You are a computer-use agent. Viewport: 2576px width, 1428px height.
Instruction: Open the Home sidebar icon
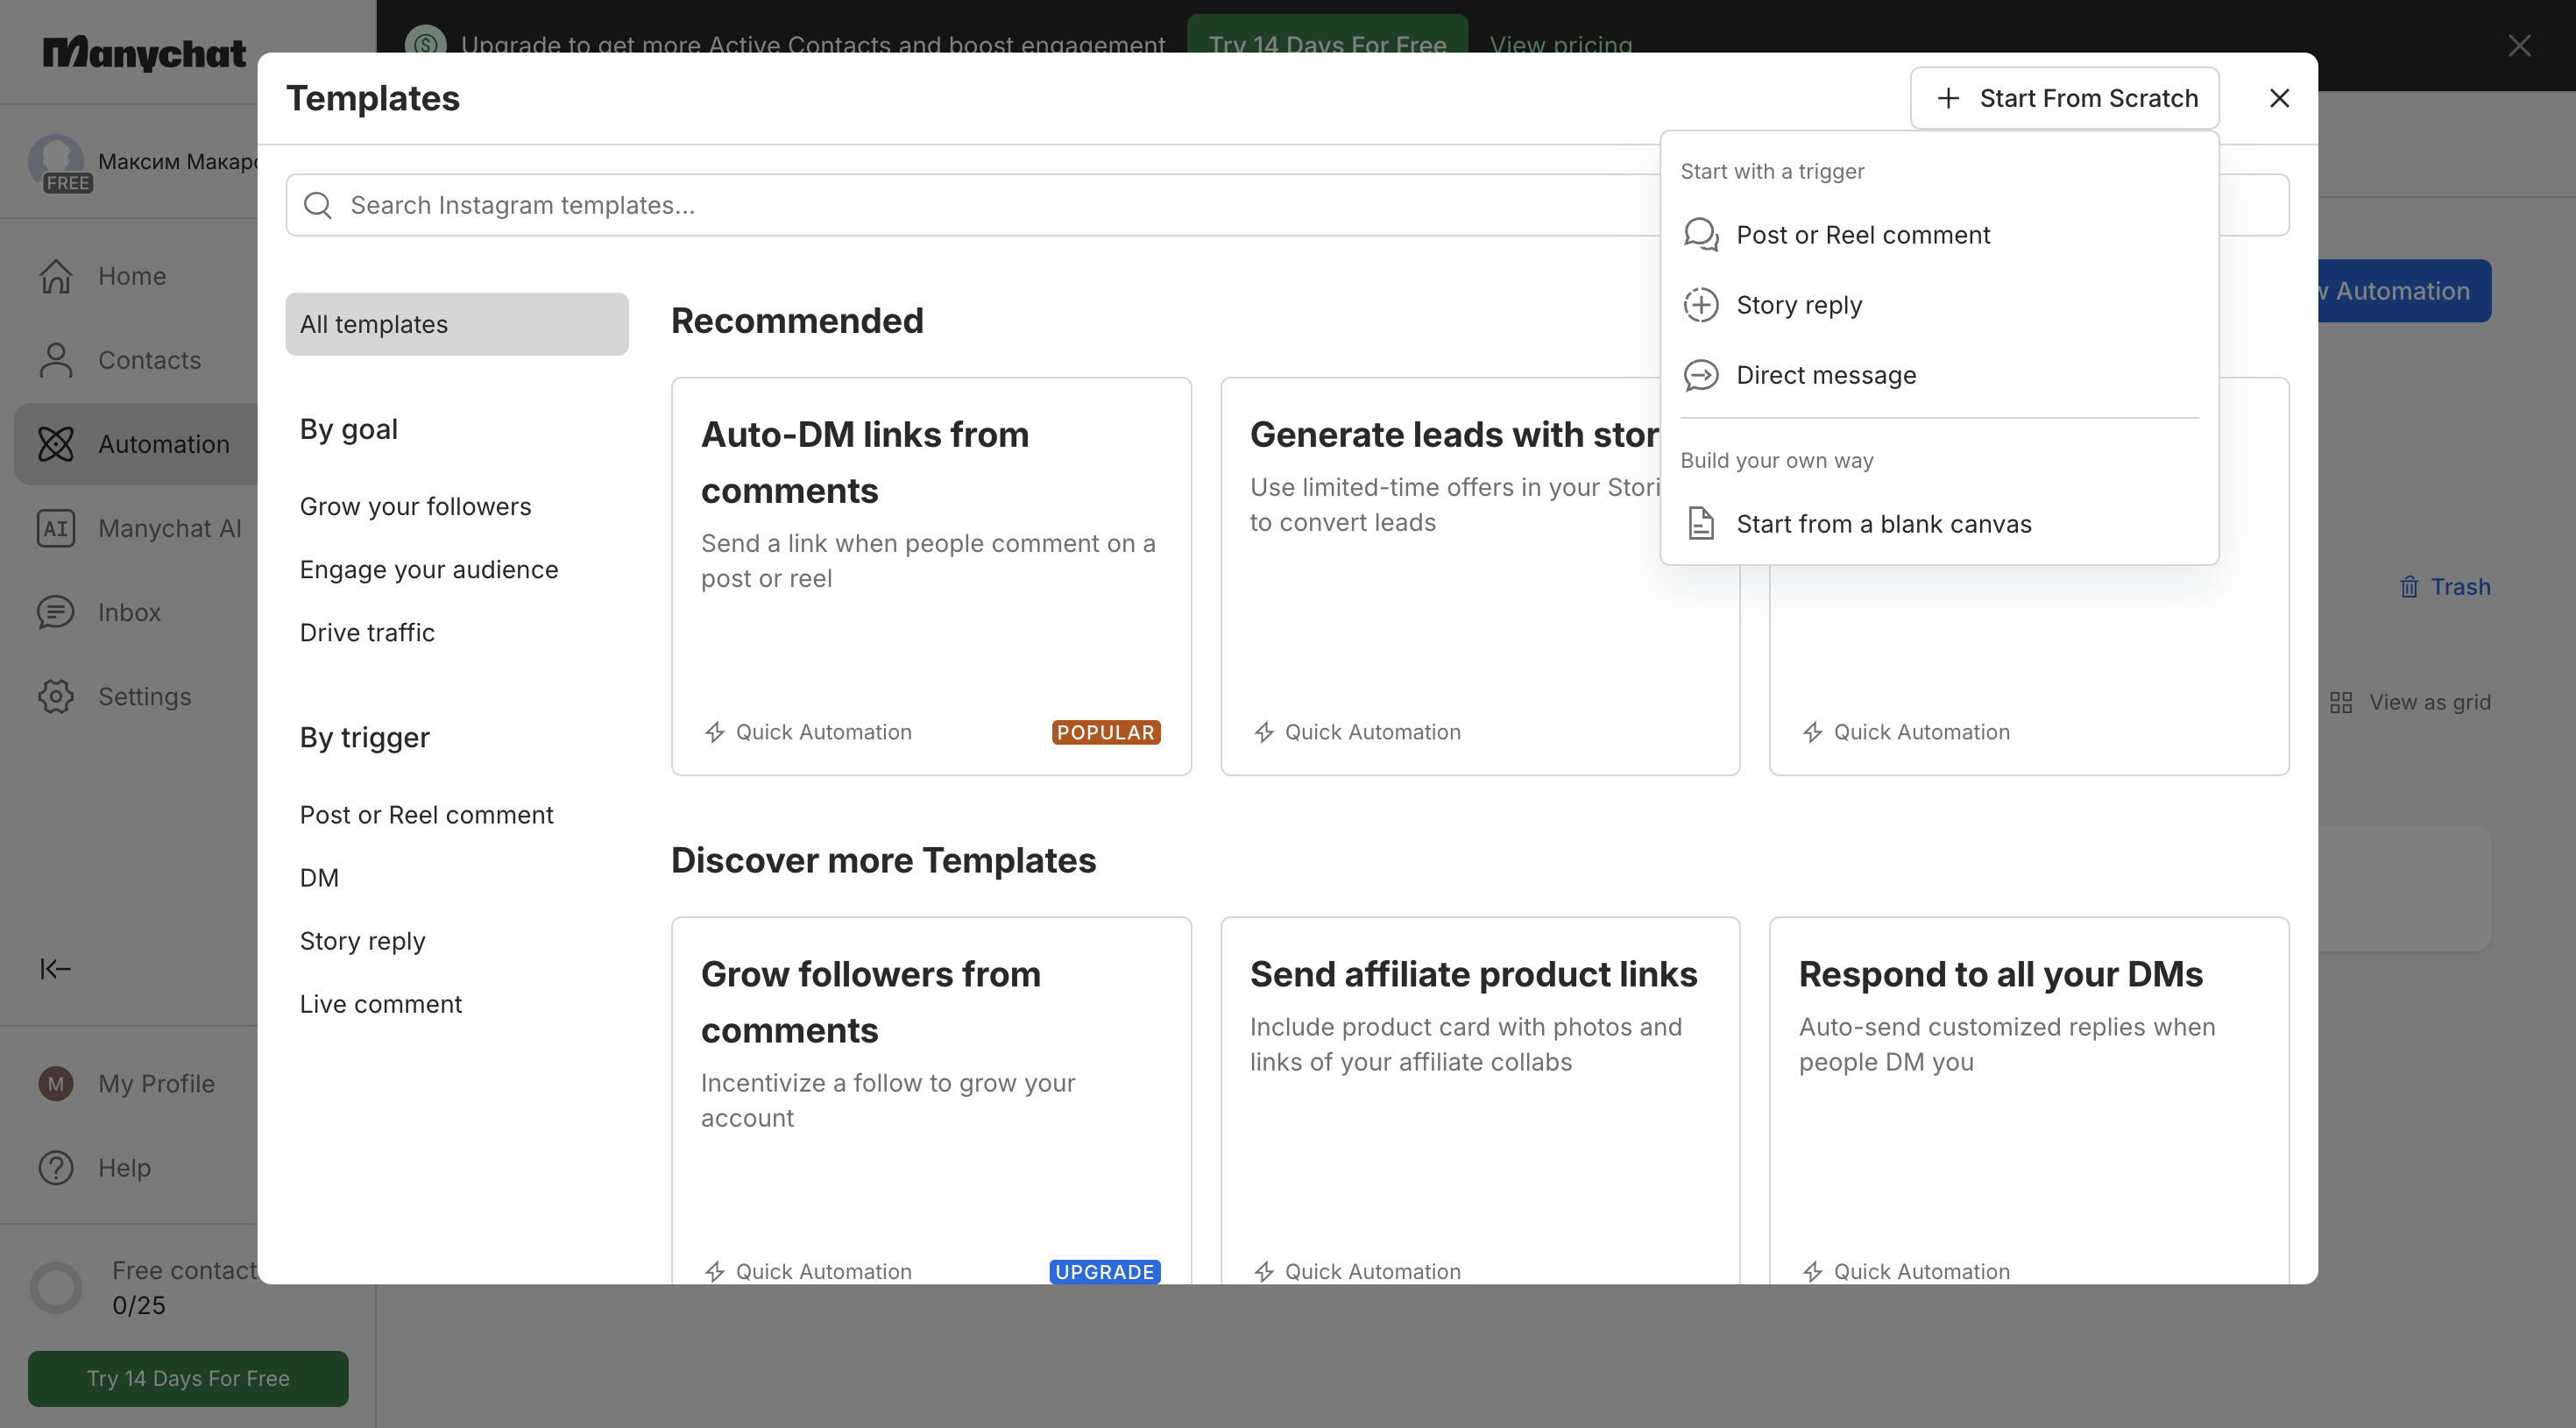tap(56, 276)
